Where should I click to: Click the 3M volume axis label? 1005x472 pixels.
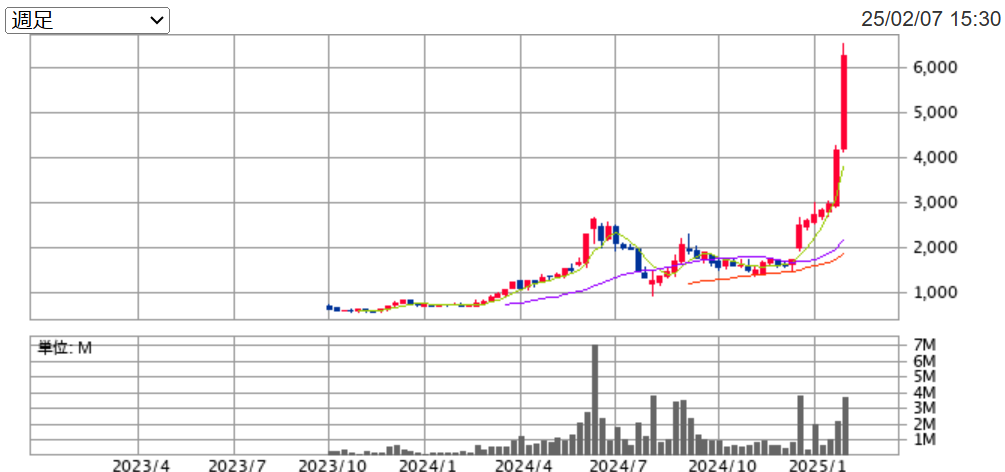pos(926,409)
